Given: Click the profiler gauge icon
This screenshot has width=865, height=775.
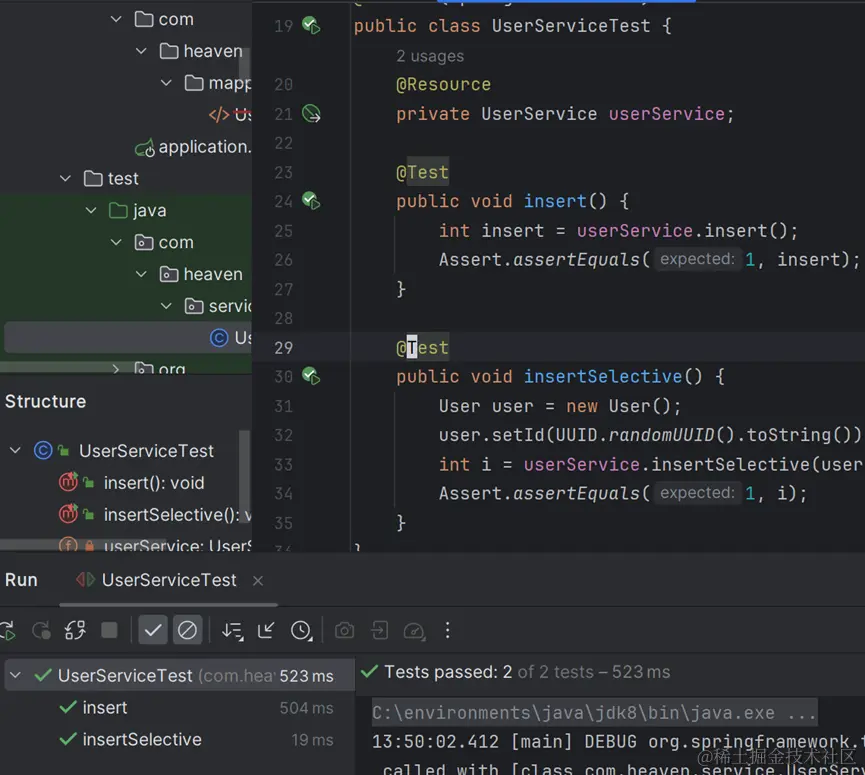Looking at the screenshot, I should pyautogui.click(x=414, y=630).
